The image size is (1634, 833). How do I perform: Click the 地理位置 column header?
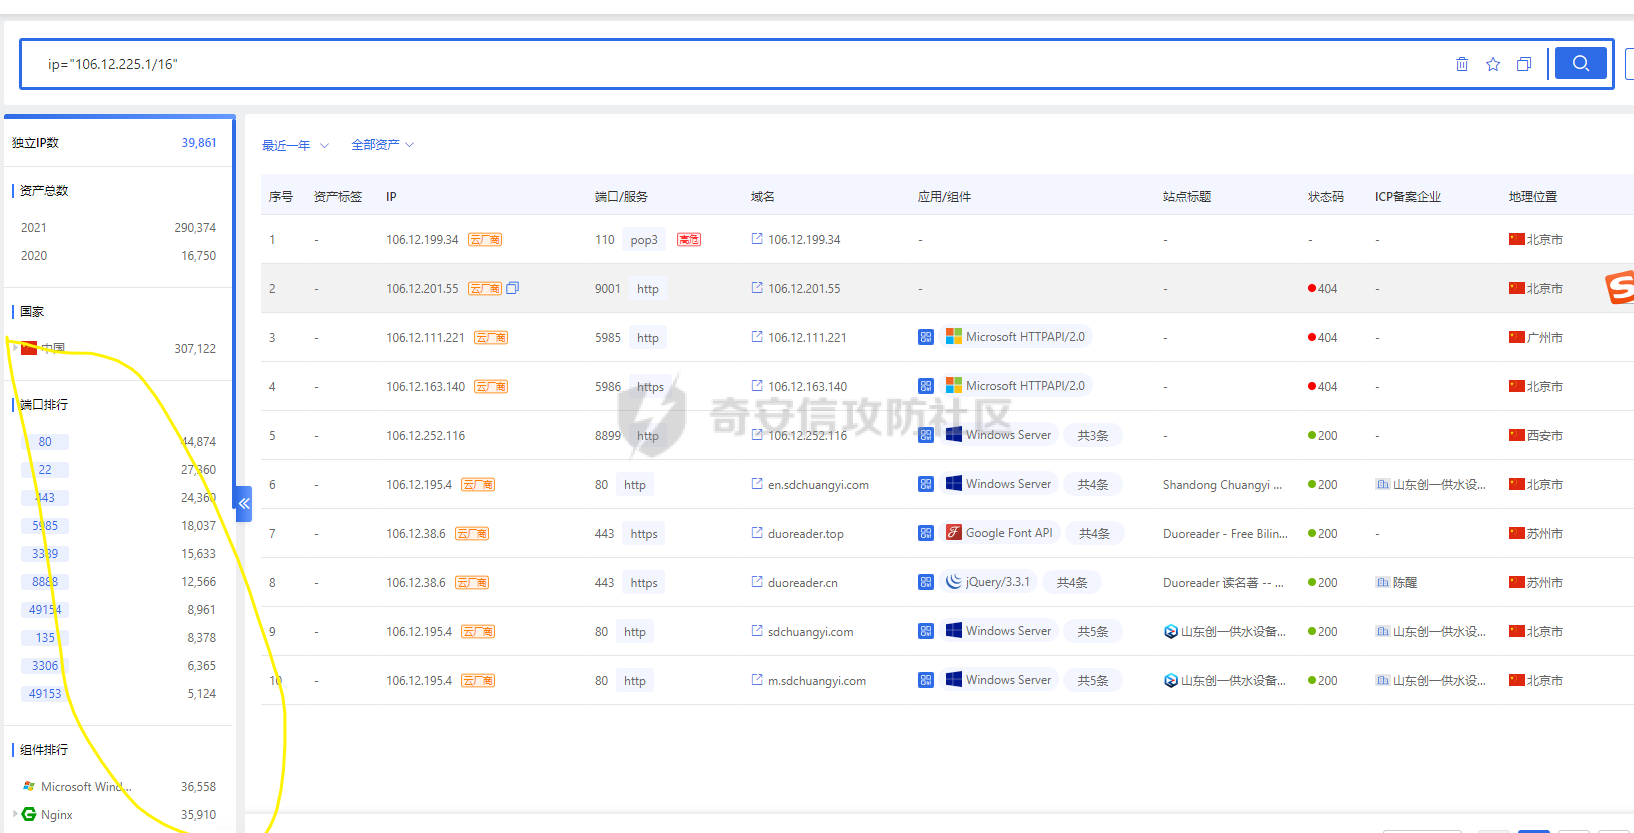point(1533,197)
